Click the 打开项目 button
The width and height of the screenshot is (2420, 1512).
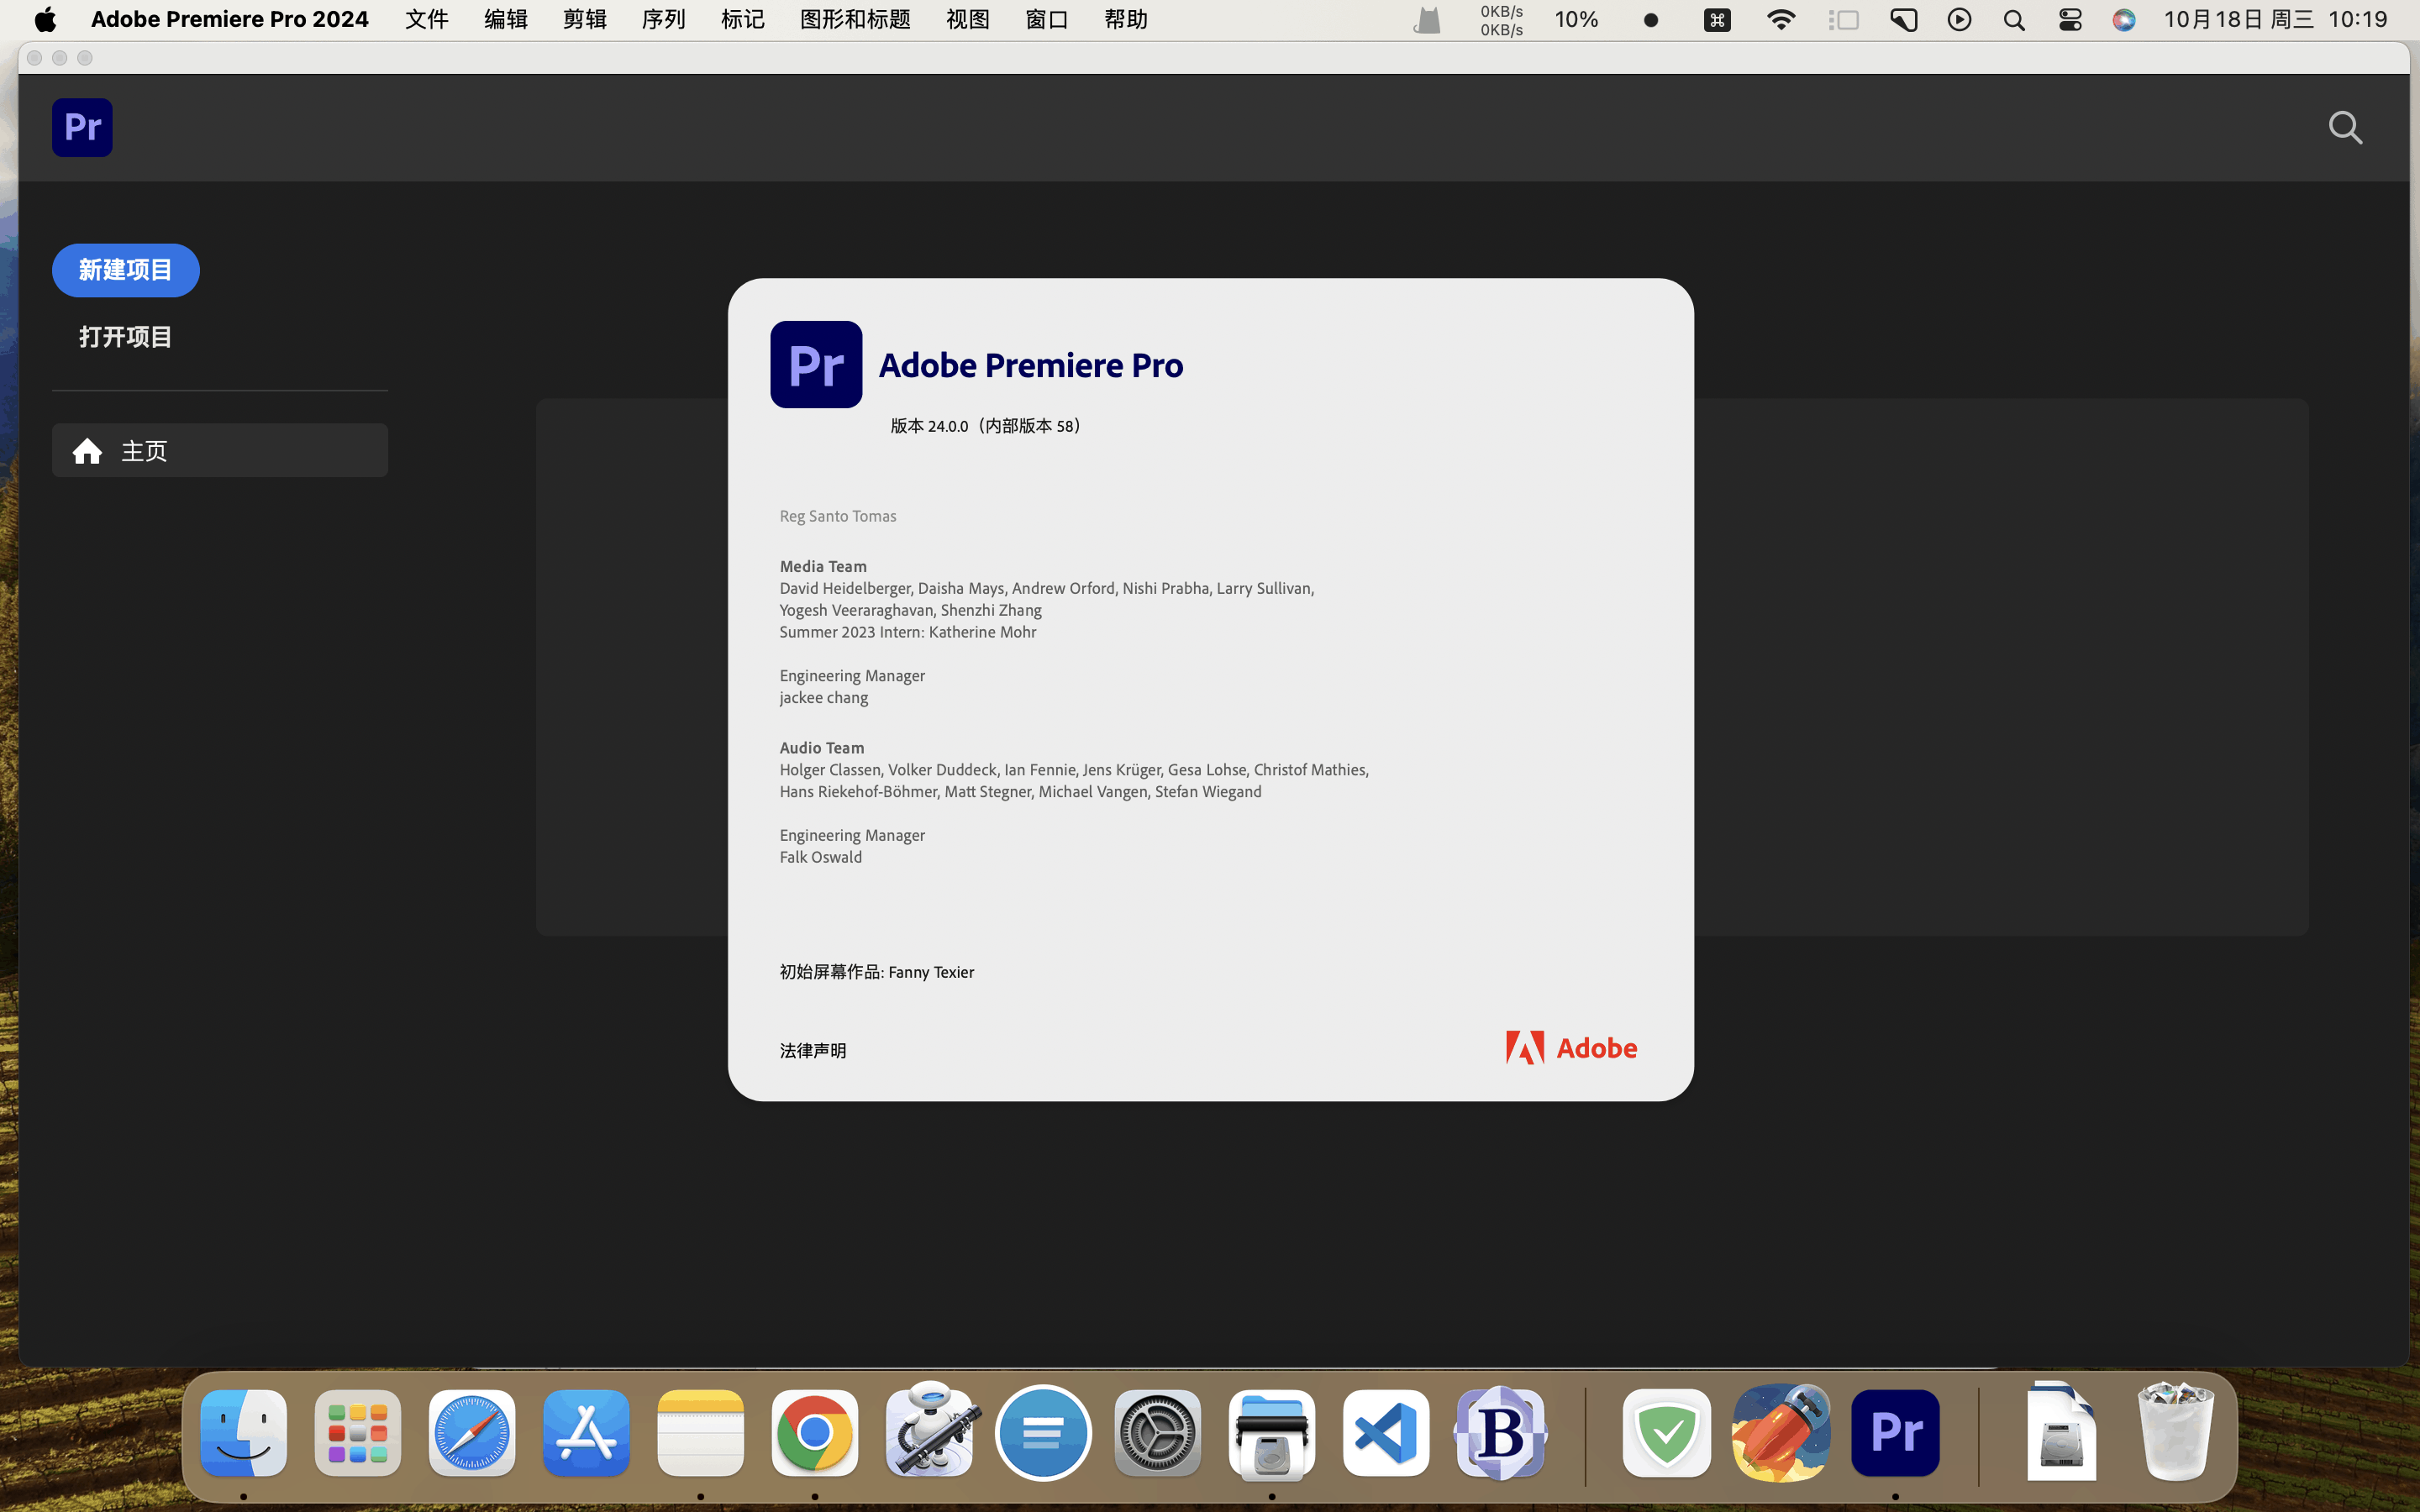tap(126, 337)
